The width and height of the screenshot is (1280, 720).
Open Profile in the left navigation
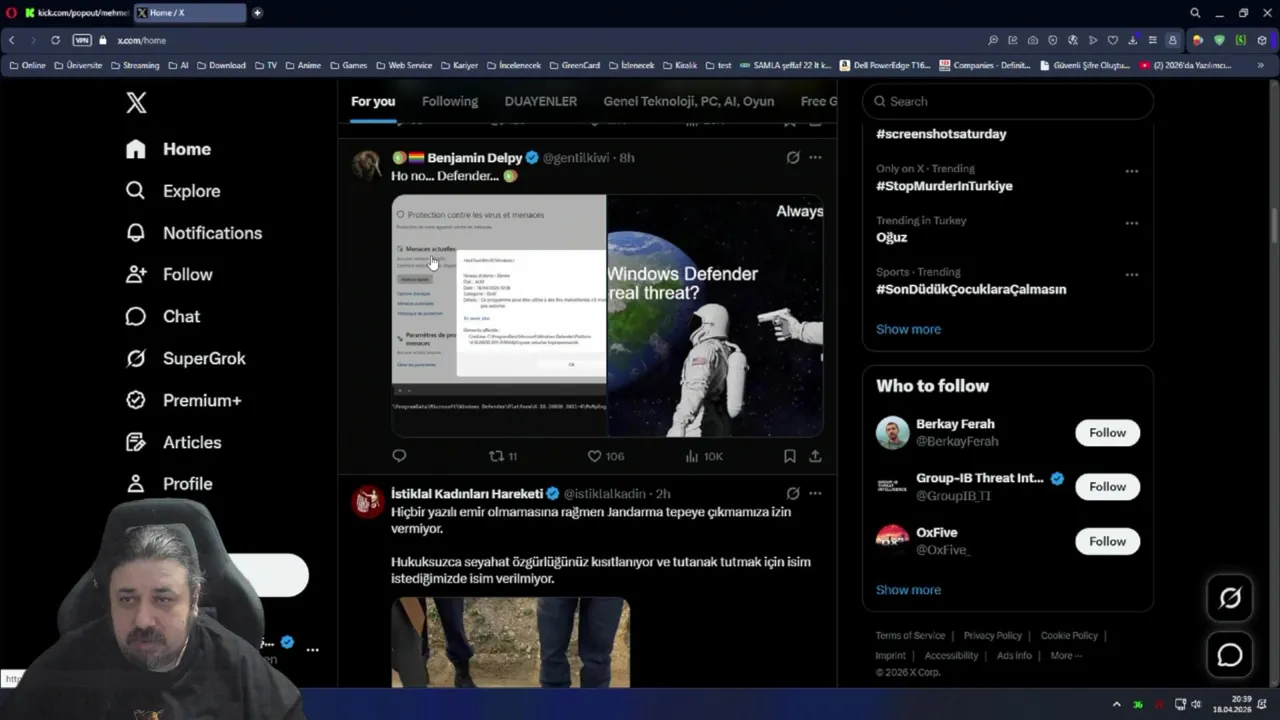(x=168, y=484)
